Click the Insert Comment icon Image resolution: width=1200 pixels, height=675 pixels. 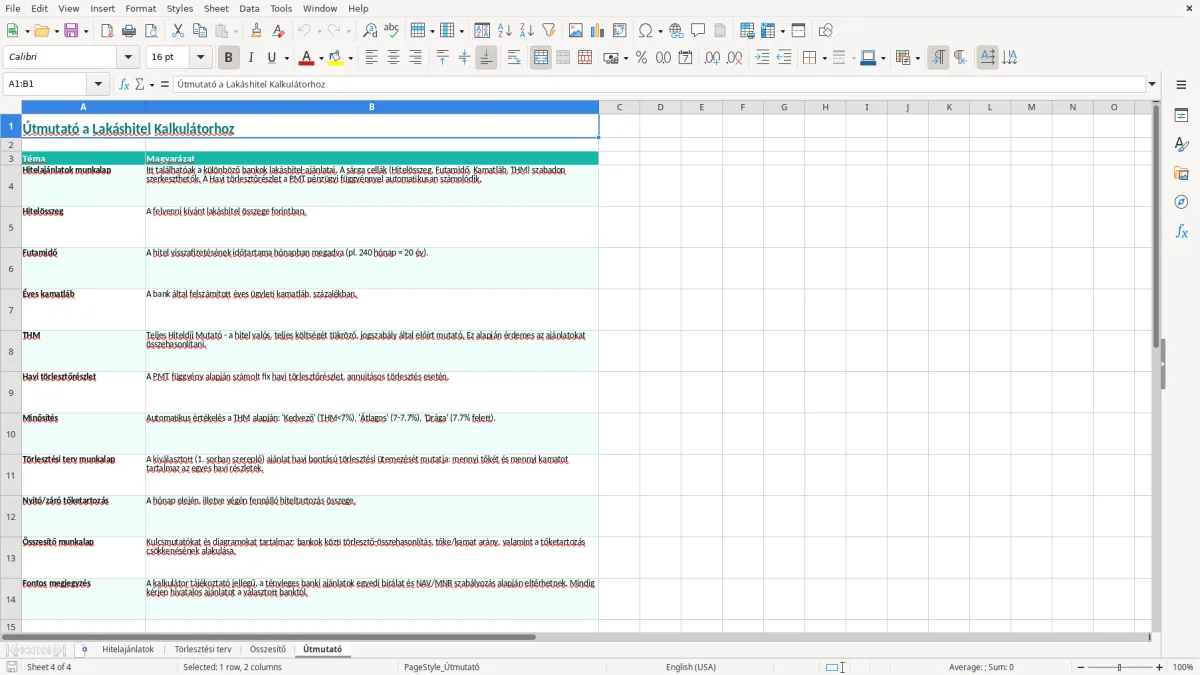coord(699,31)
